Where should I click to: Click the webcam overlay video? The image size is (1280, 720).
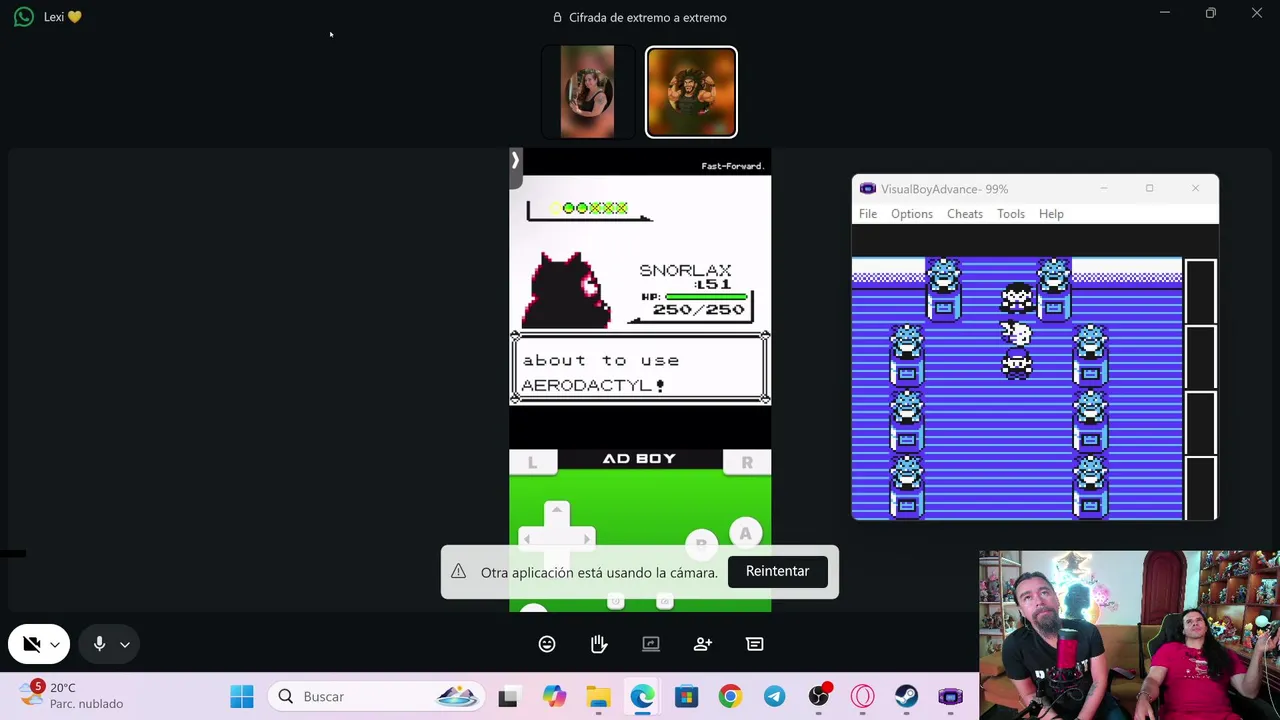coord(1129,635)
